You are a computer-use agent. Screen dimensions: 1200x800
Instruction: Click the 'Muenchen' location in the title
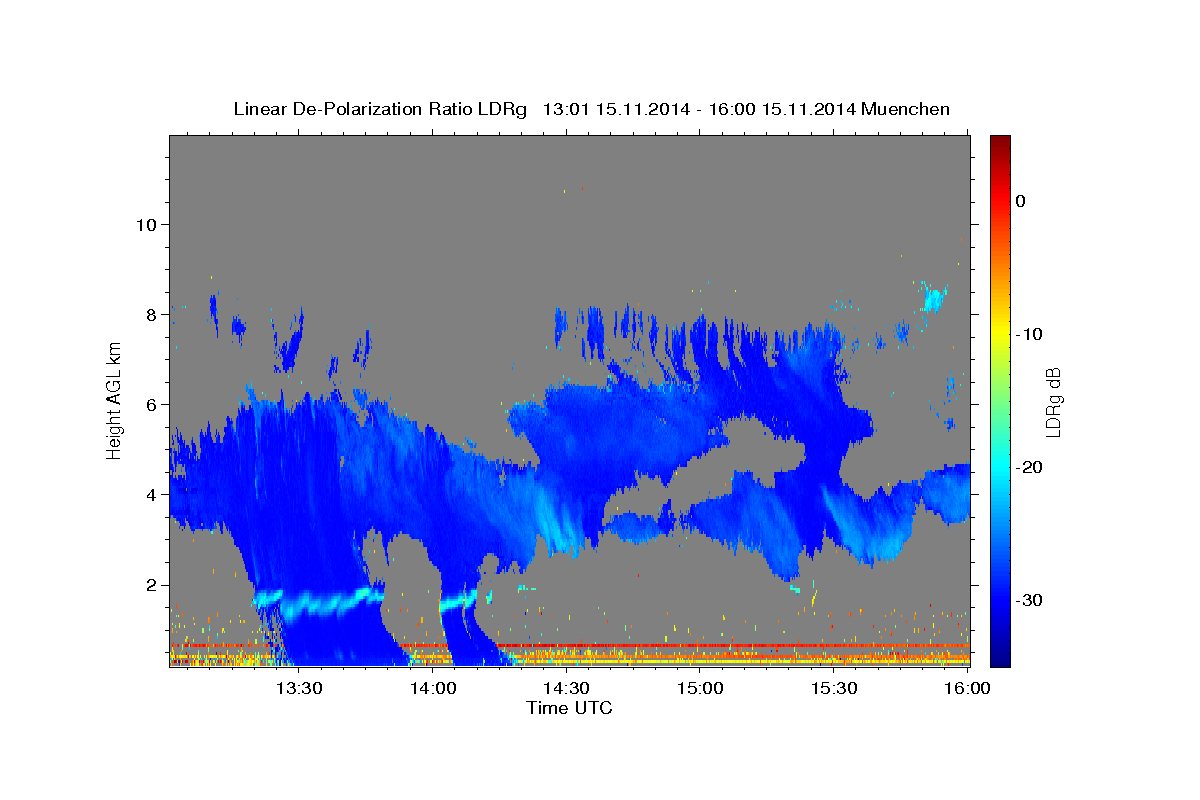pos(907,109)
